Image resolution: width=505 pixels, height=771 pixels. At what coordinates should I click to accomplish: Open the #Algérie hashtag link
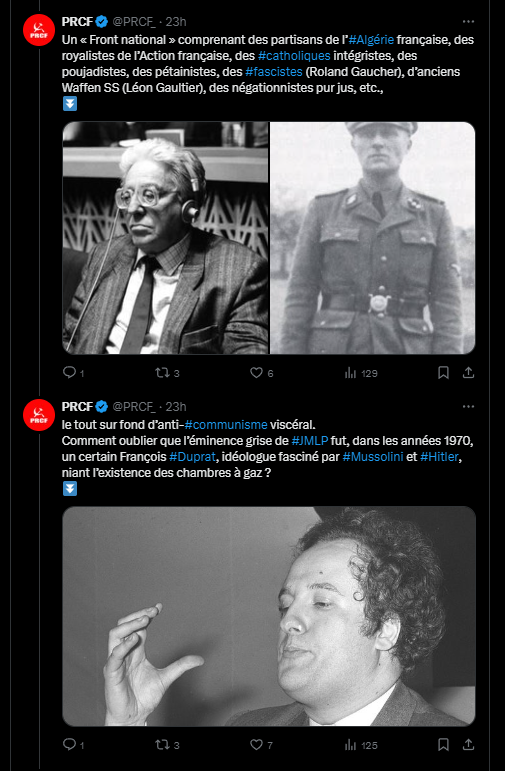(x=371, y=39)
